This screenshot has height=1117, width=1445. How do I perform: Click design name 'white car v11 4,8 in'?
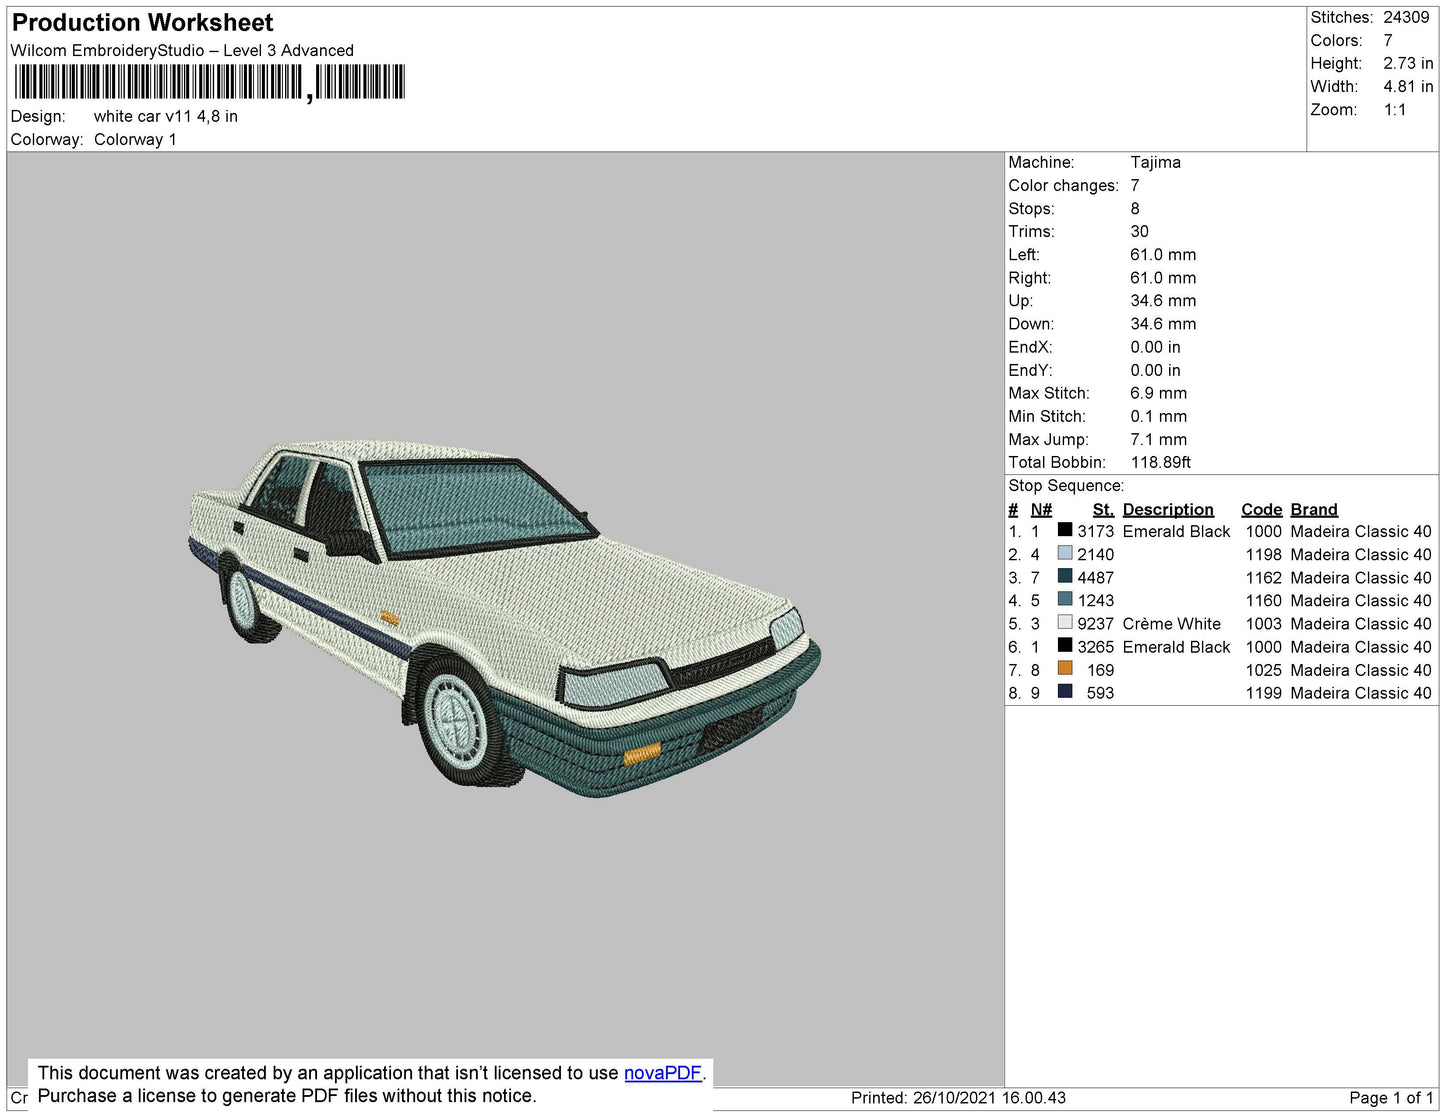pyautogui.click(x=166, y=116)
